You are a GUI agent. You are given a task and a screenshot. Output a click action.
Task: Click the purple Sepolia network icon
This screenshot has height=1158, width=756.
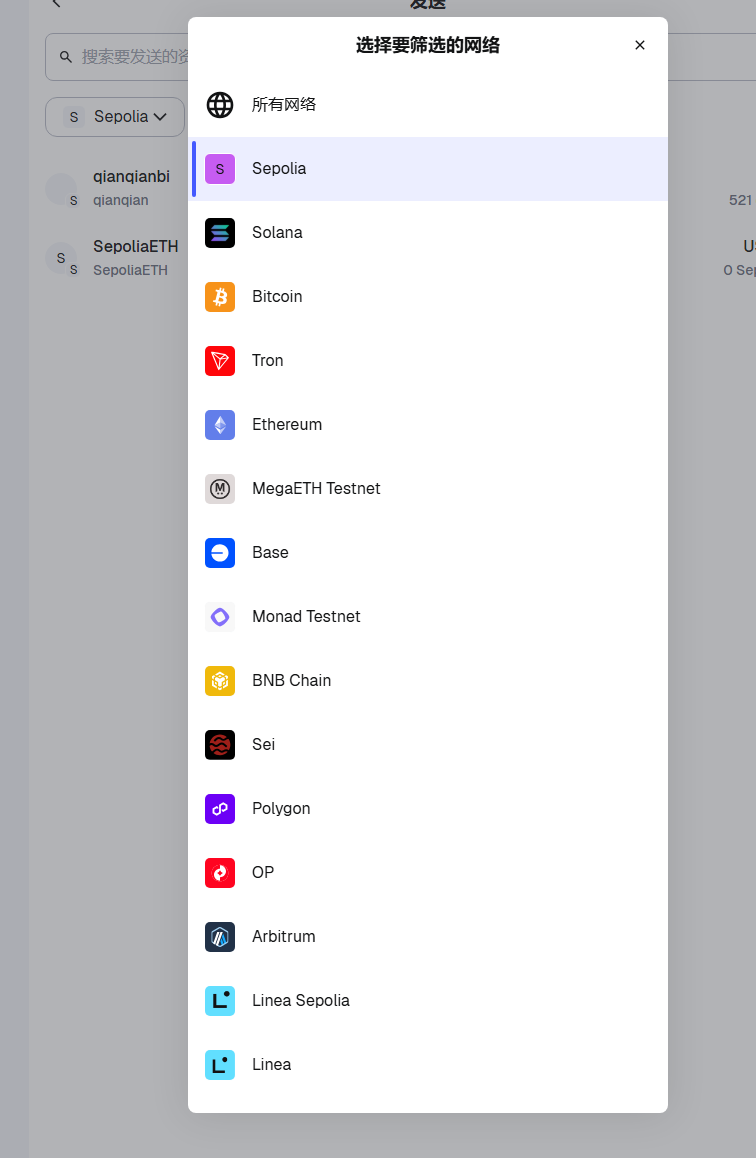(220, 169)
